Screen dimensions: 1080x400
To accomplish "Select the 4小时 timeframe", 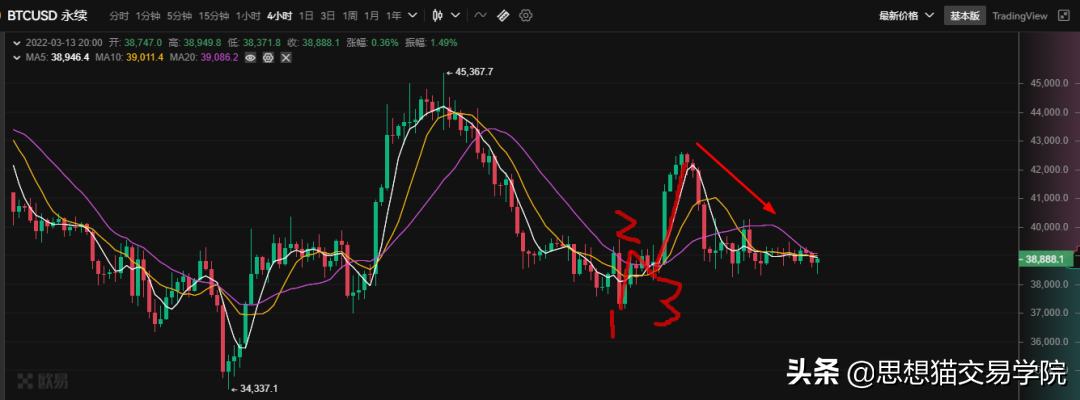I will pos(280,15).
